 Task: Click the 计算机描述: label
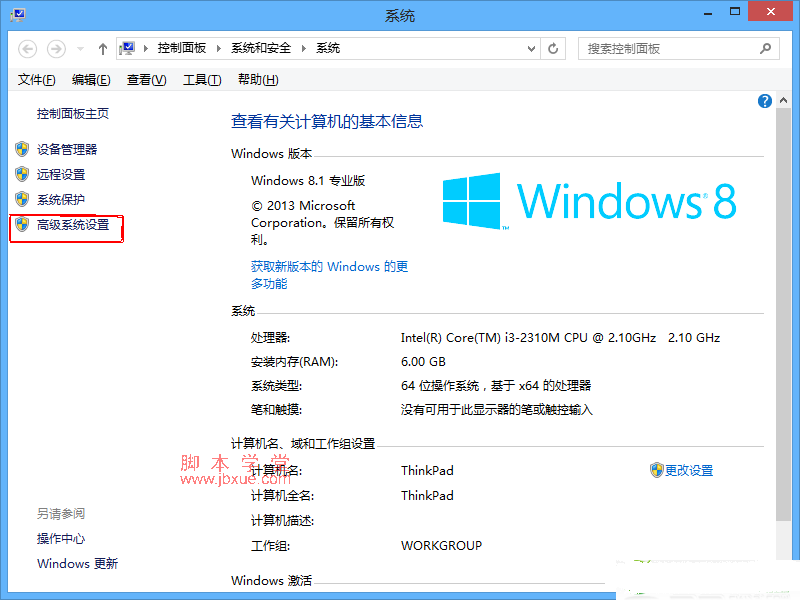[x=282, y=520]
